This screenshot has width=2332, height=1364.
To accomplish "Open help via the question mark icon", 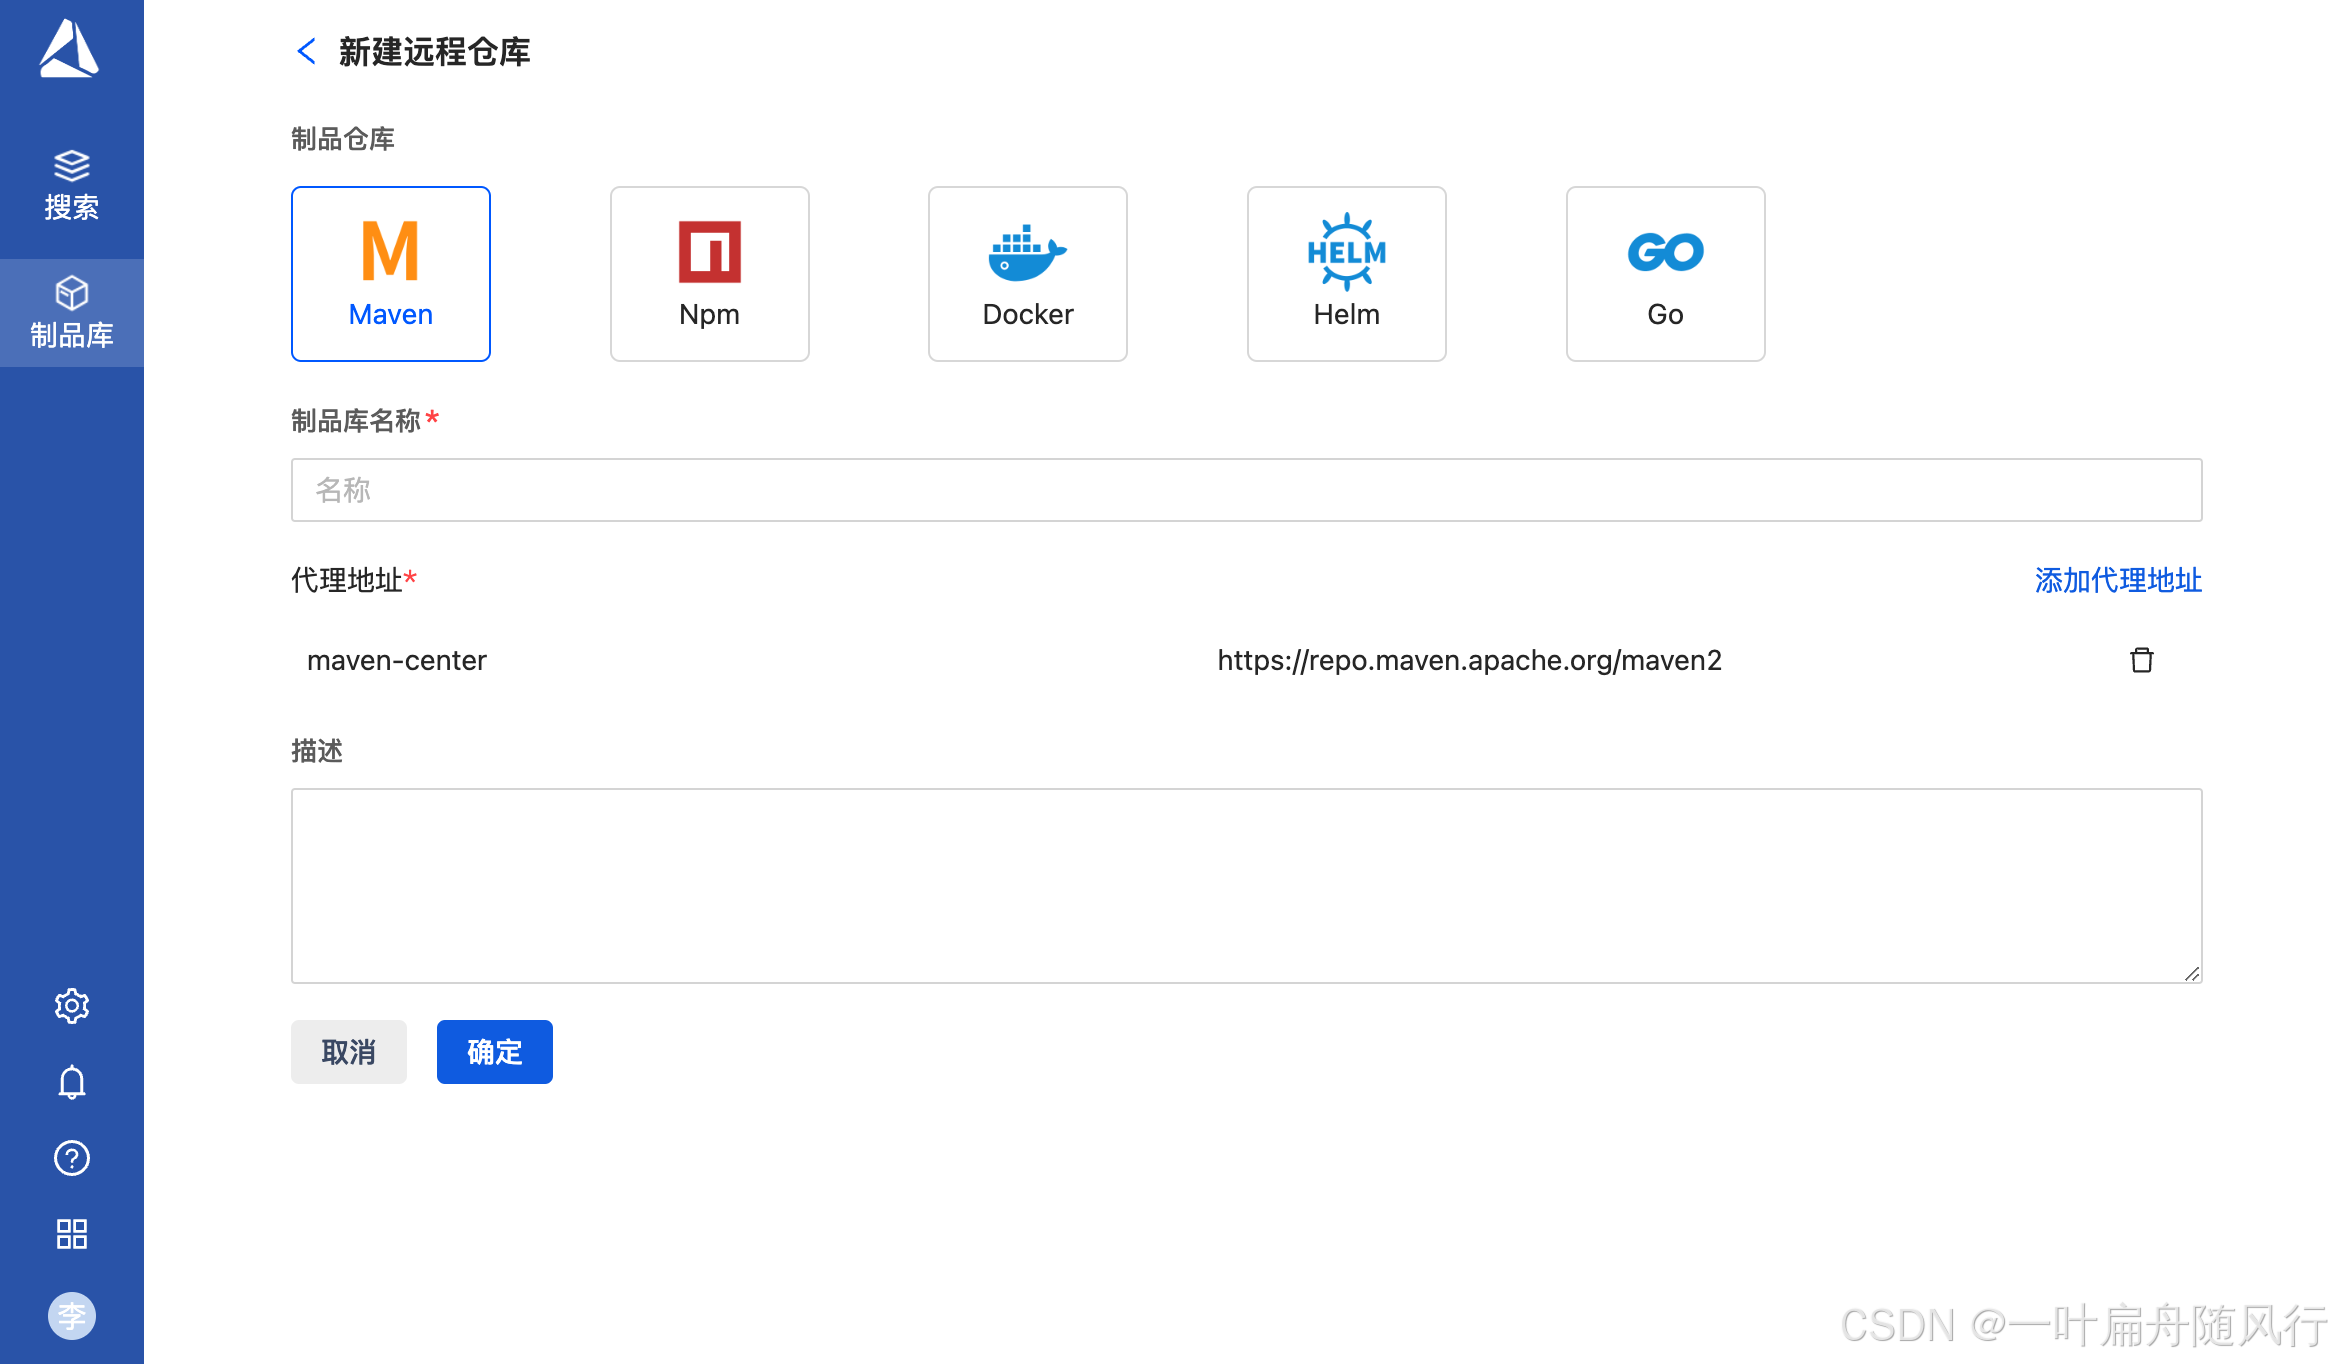I will coord(72,1158).
